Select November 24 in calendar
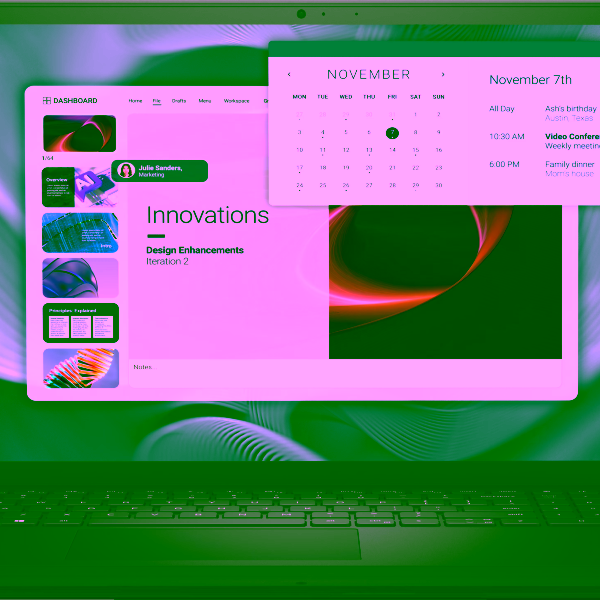This screenshot has height=600, width=600. point(300,185)
